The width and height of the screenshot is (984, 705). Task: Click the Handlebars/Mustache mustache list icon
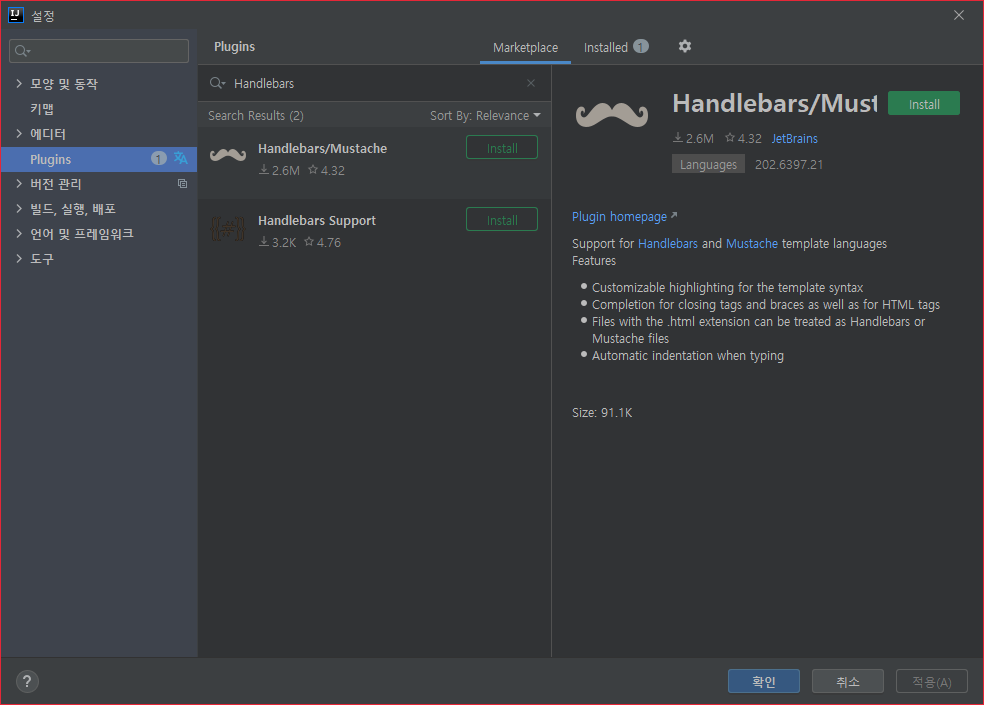click(228, 154)
